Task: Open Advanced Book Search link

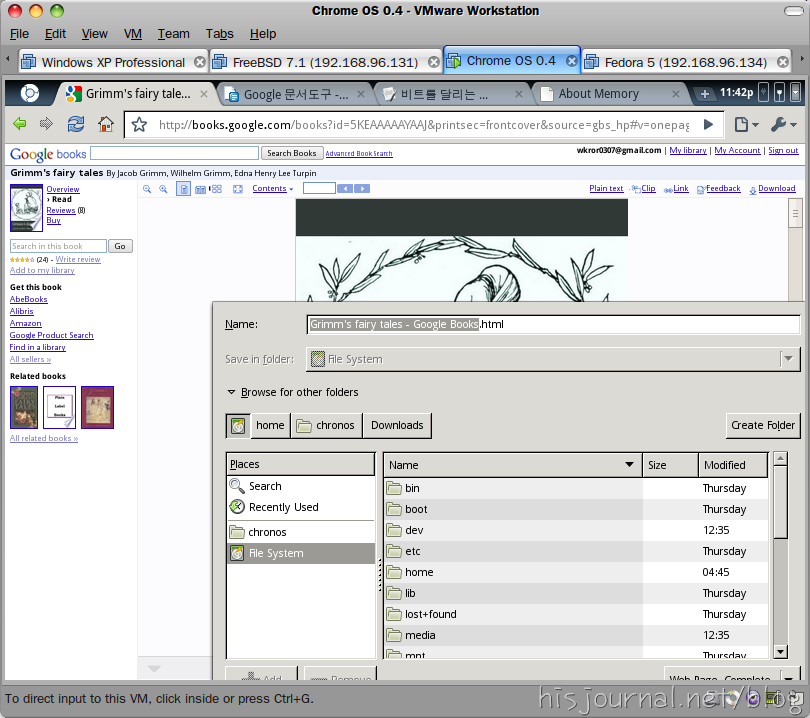Action: [359, 153]
